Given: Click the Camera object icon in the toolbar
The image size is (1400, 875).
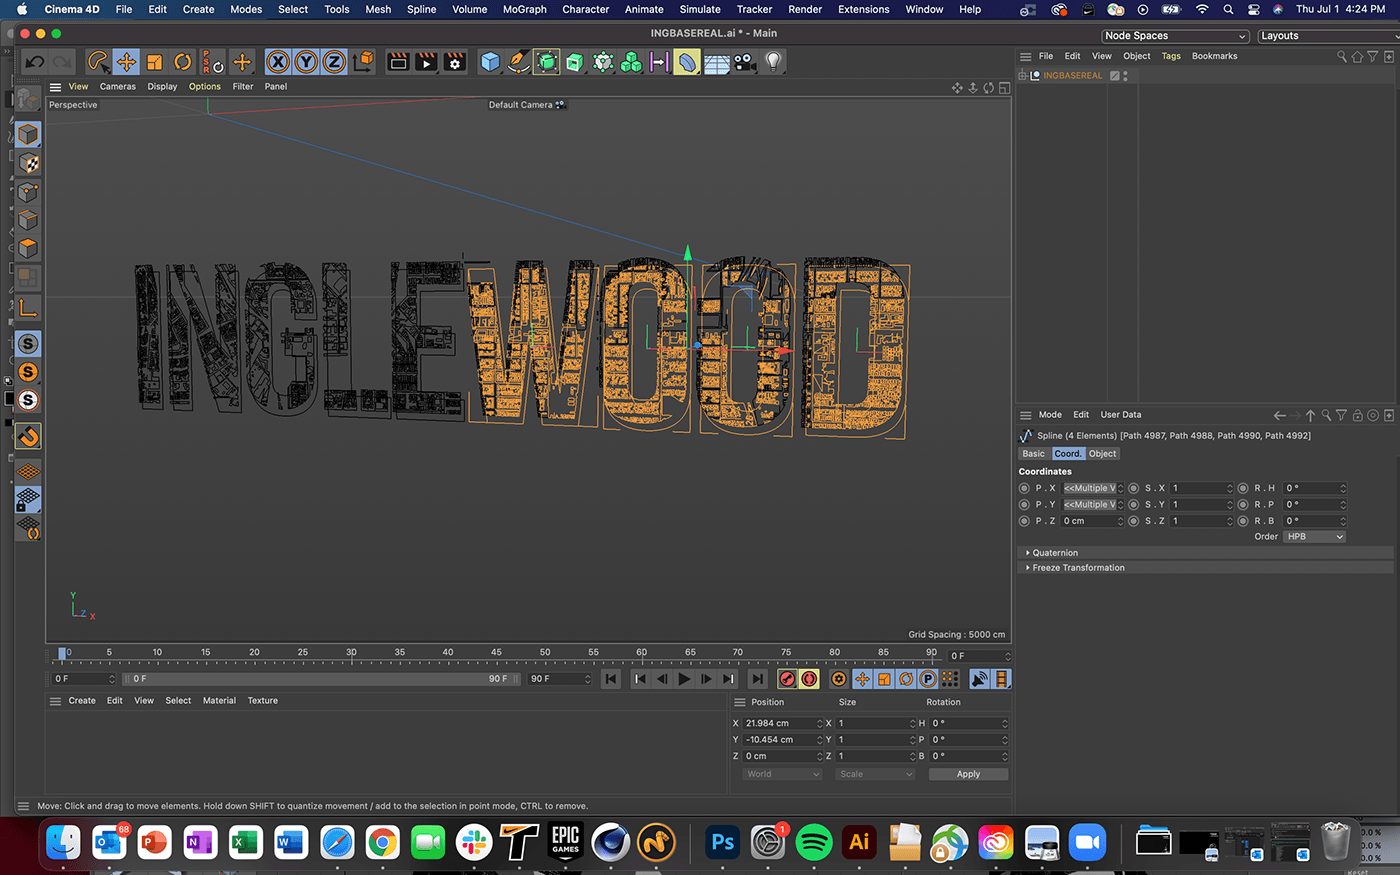Looking at the screenshot, I should [745, 62].
